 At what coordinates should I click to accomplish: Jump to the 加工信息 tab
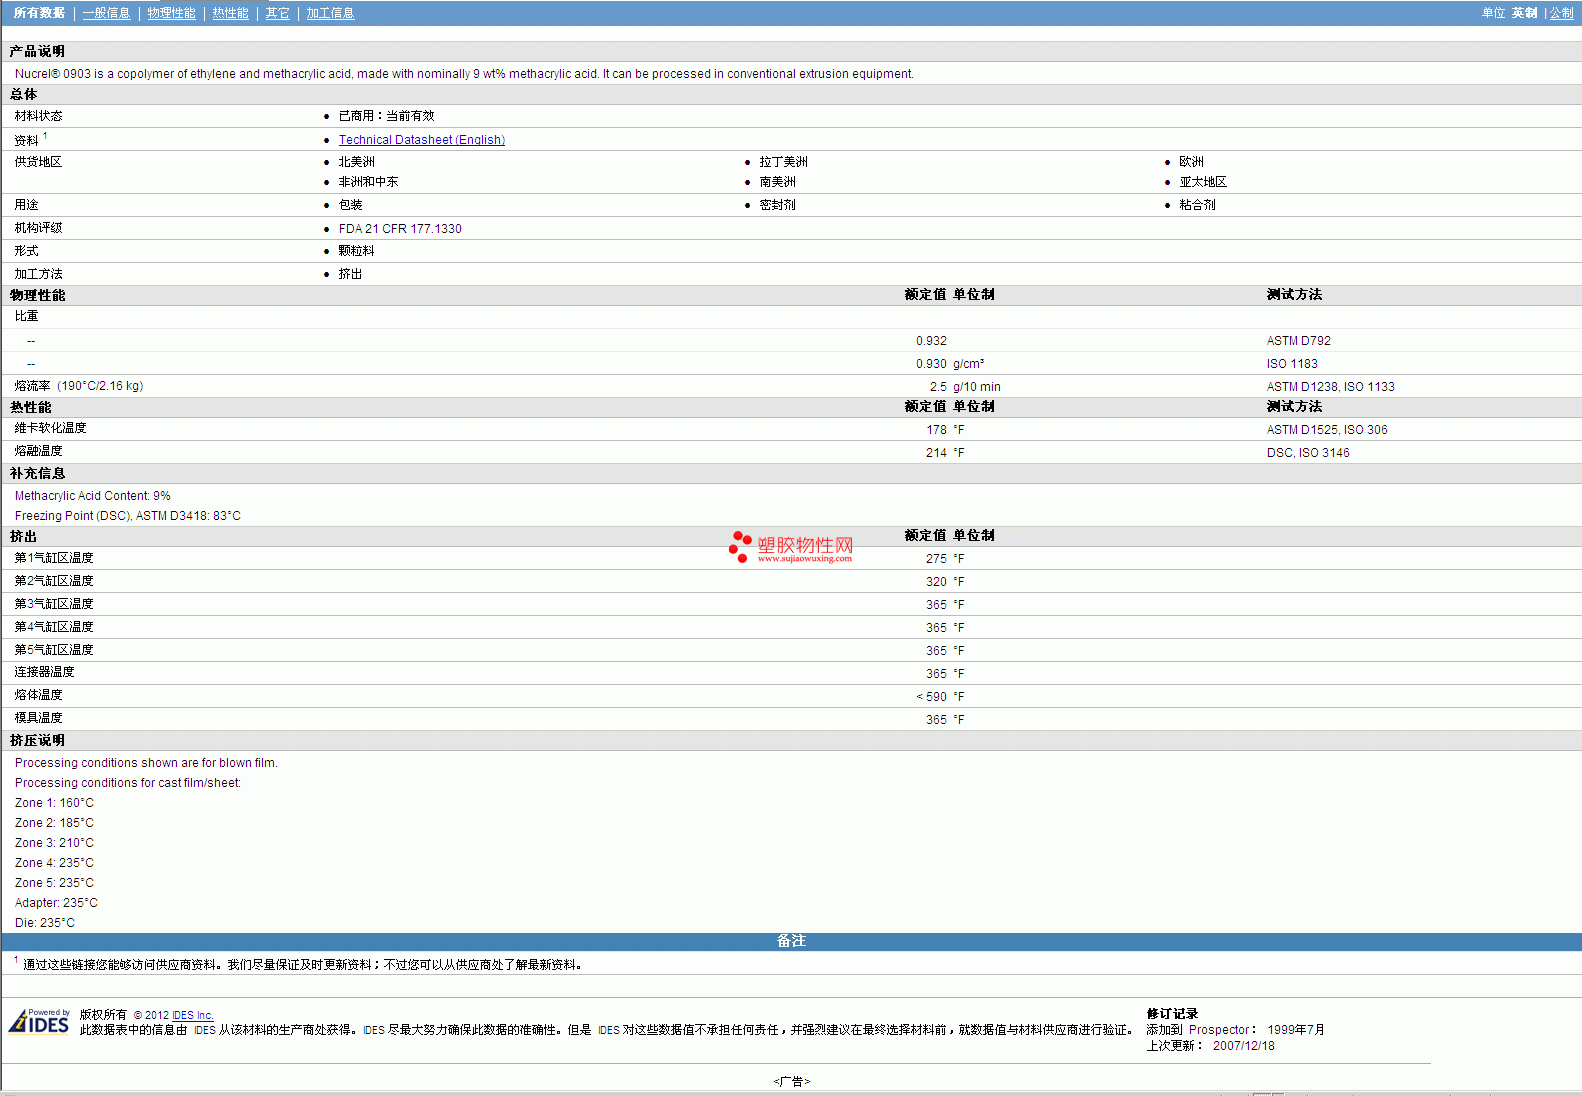(330, 13)
